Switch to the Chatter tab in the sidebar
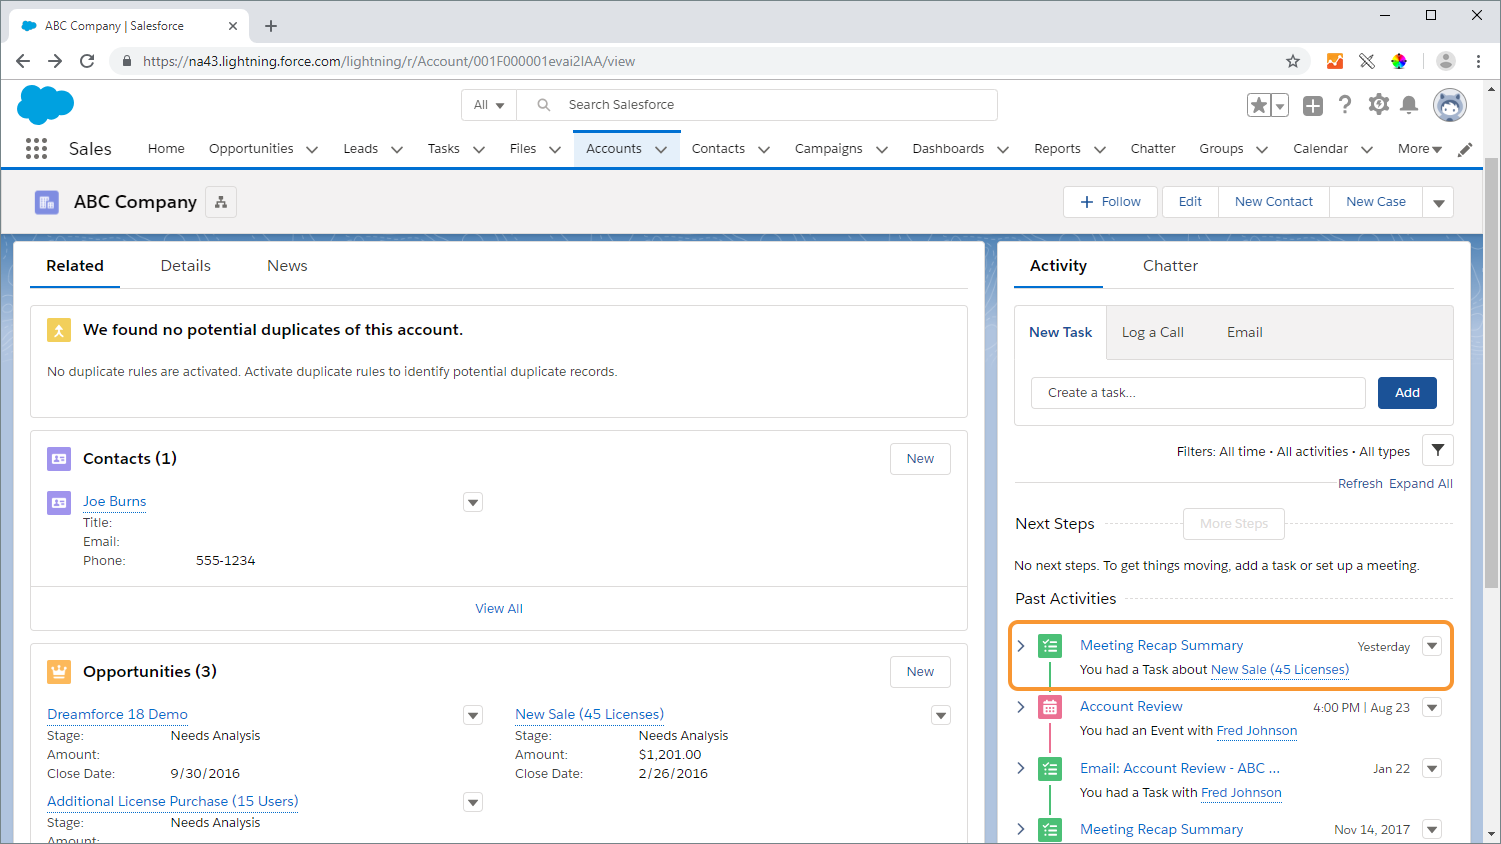Viewport: 1501px width, 844px height. point(1170,266)
